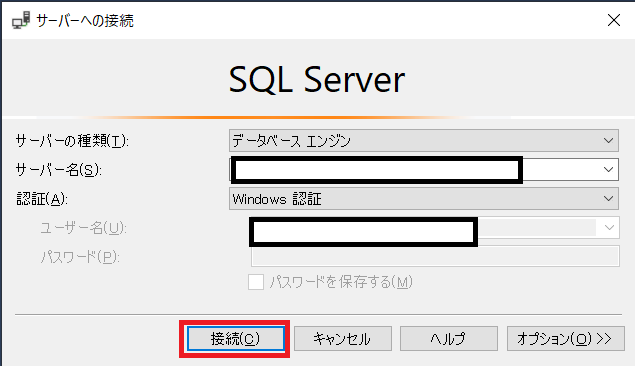This screenshot has height=366, width=635.
Task: Open the サーバーの種類 dropdown
Action: (424, 140)
